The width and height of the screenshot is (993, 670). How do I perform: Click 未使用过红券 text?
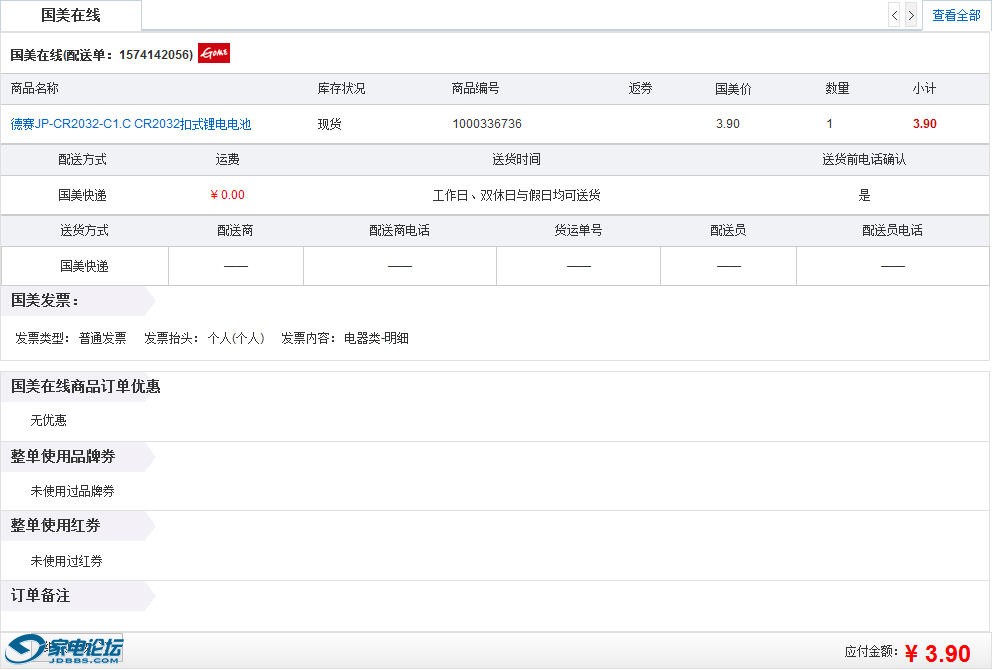(x=66, y=561)
